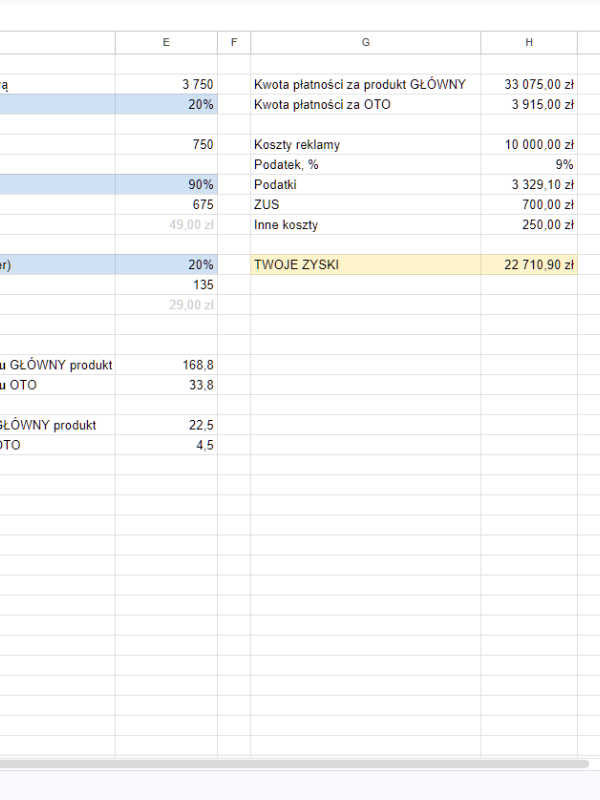Click the column G header
This screenshot has width=600, height=800.
[365, 42]
